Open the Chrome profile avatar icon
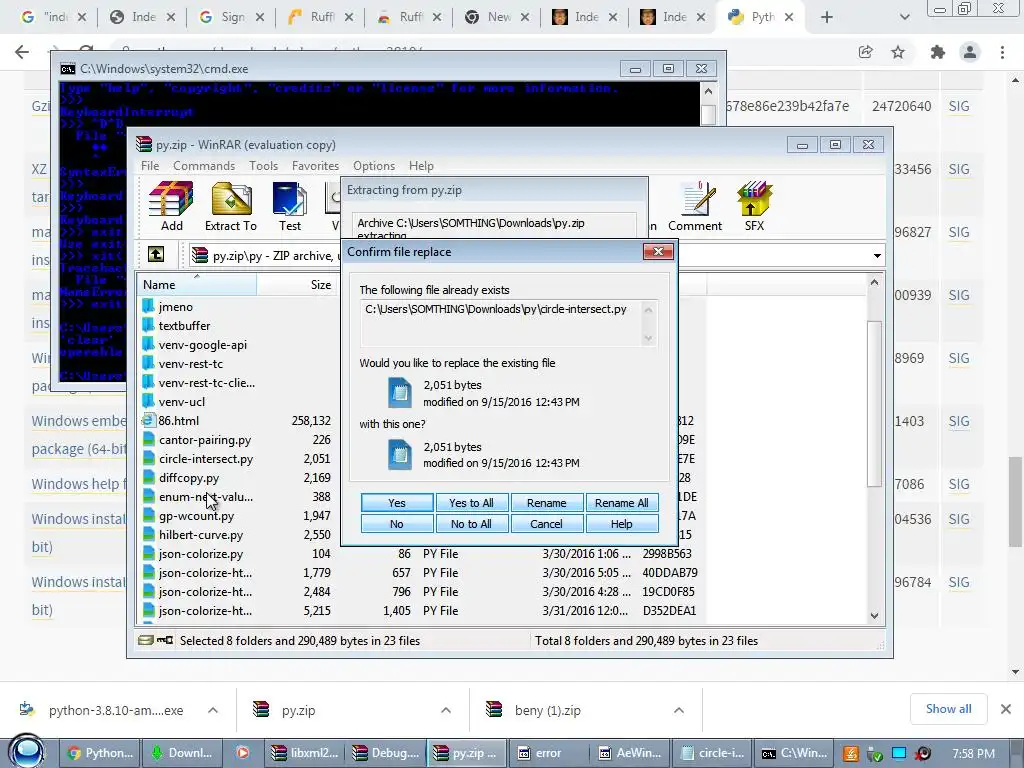The height and width of the screenshot is (768, 1024). pyautogui.click(x=970, y=52)
